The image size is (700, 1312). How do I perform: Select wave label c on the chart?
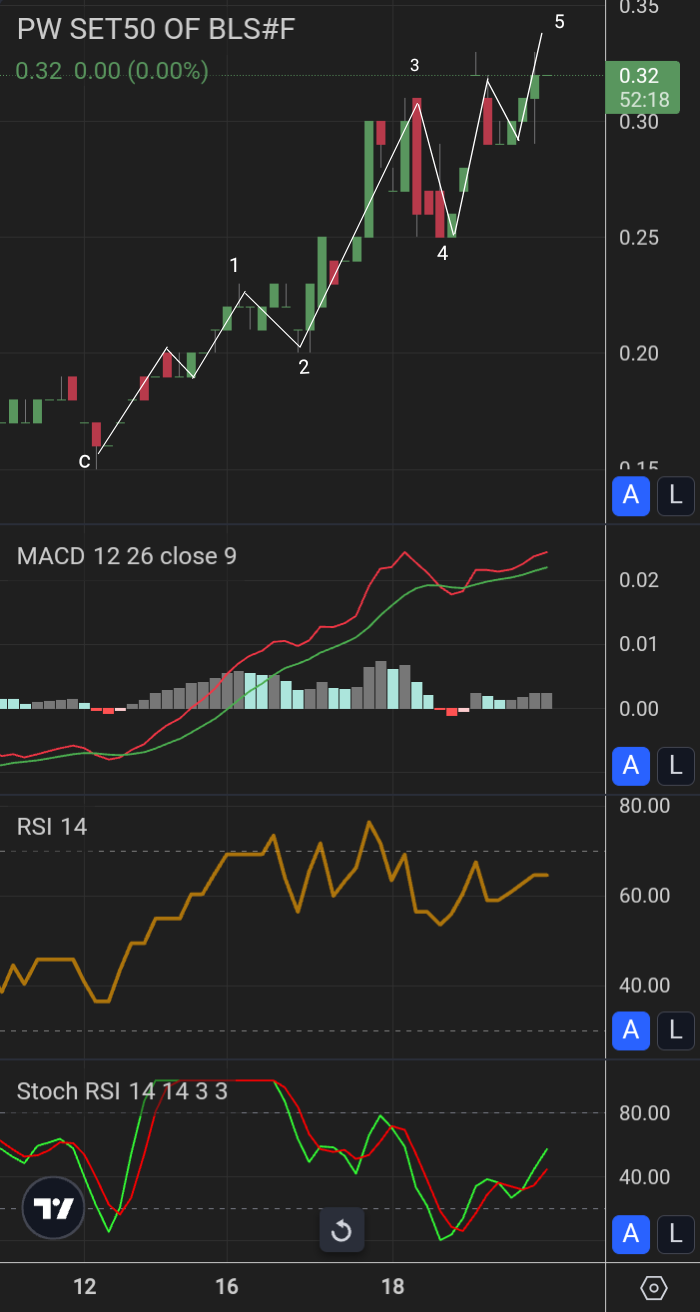(x=85, y=461)
